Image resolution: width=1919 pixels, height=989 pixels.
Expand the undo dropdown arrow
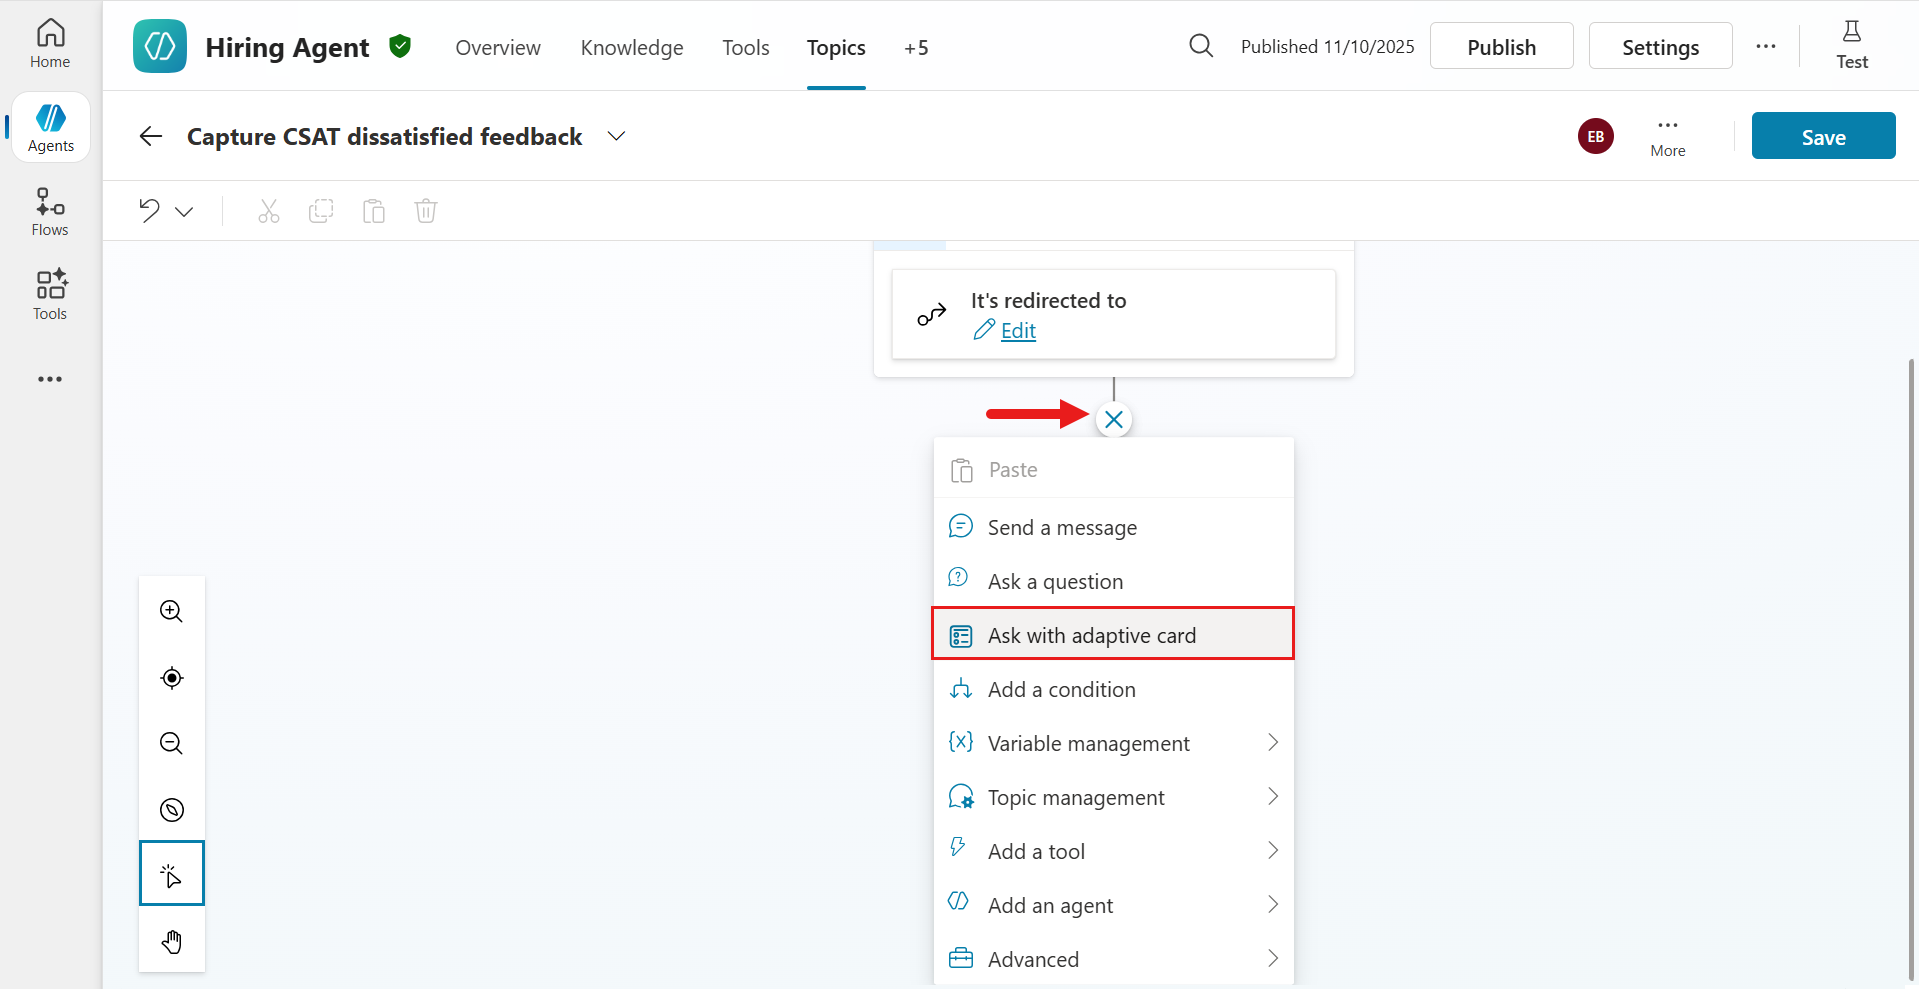[184, 211]
